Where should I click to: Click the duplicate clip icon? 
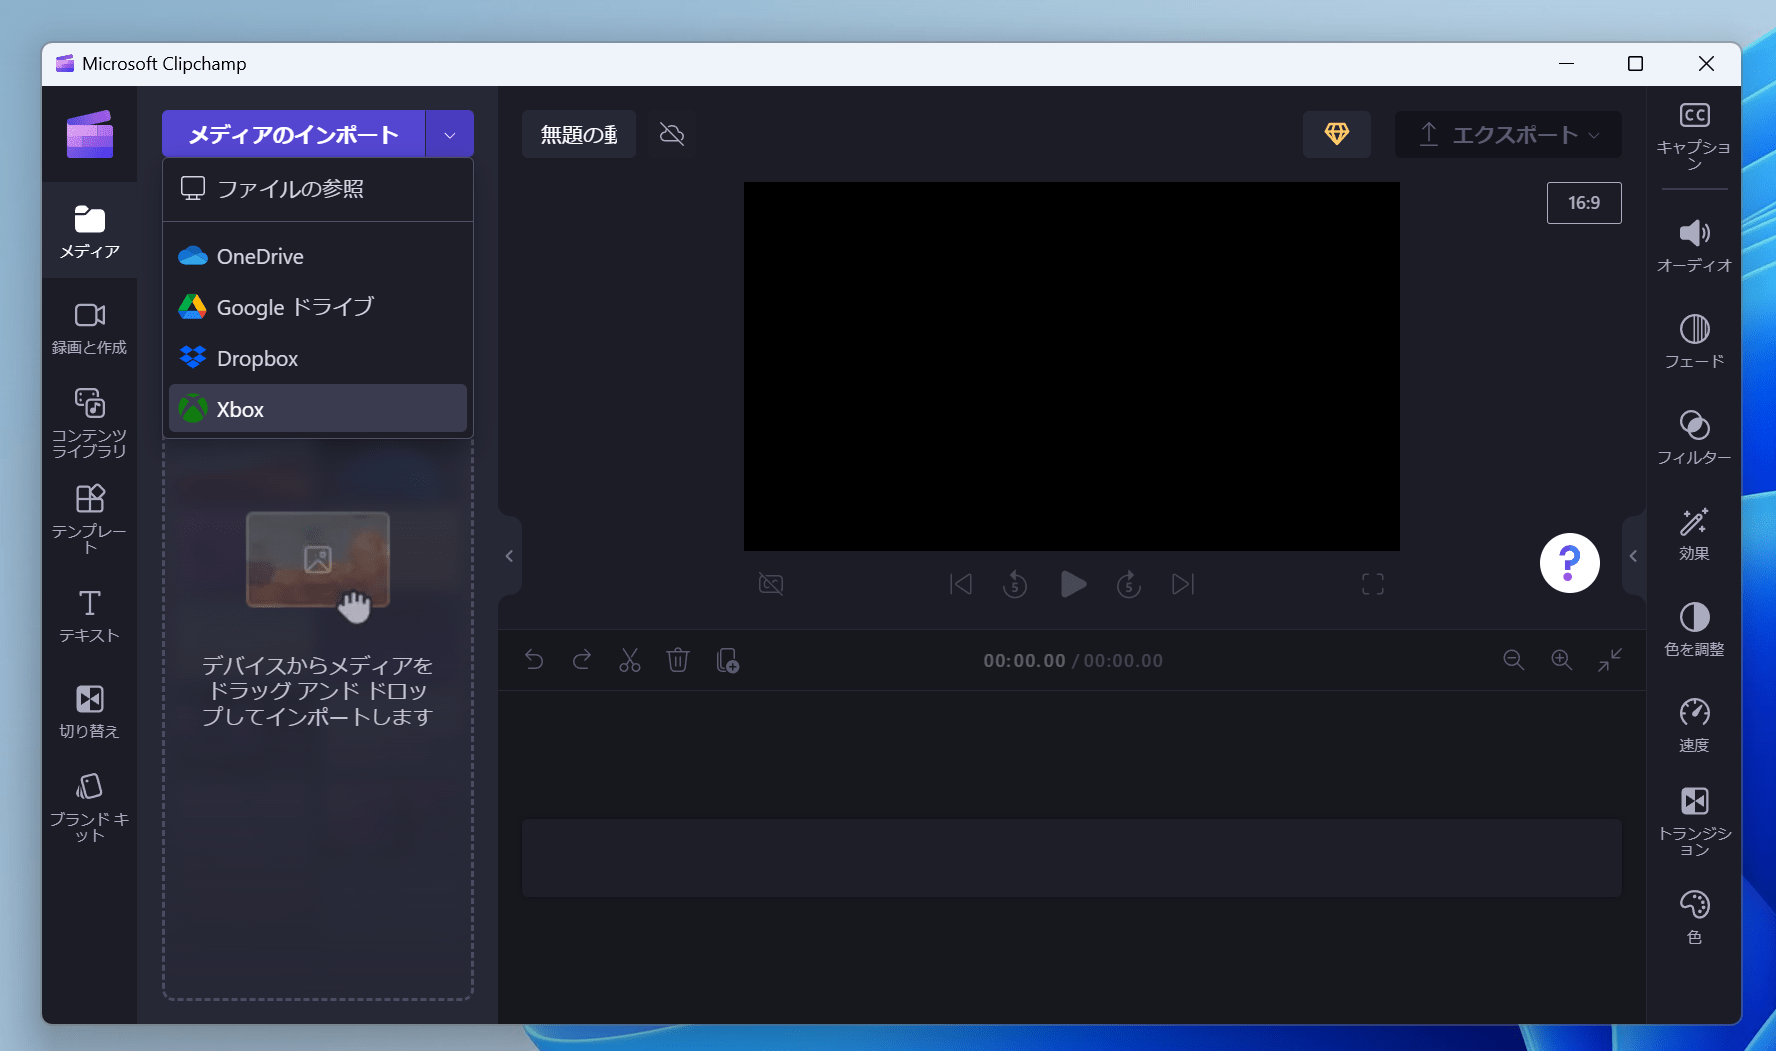tap(728, 660)
